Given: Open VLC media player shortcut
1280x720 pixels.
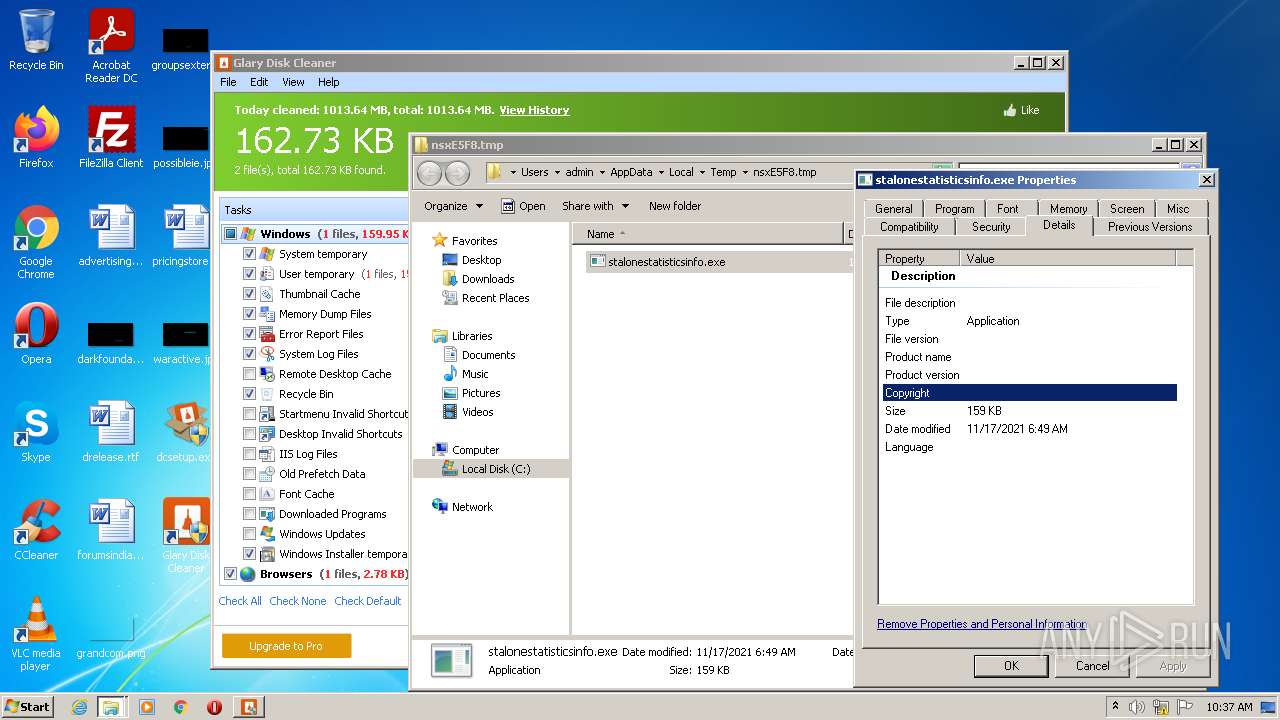Looking at the screenshot, I should click(36, 634).
